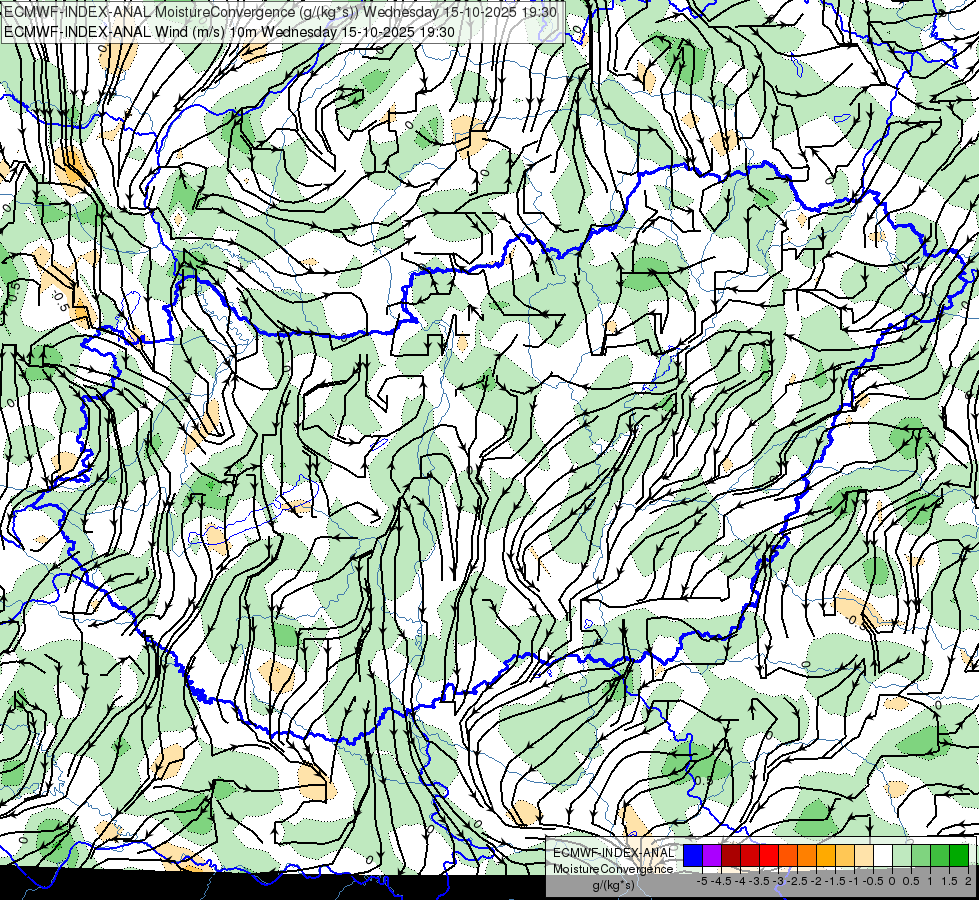Click the palest green swatch after 0
Screen dimensions: 979x900
[x=902, y=856]
